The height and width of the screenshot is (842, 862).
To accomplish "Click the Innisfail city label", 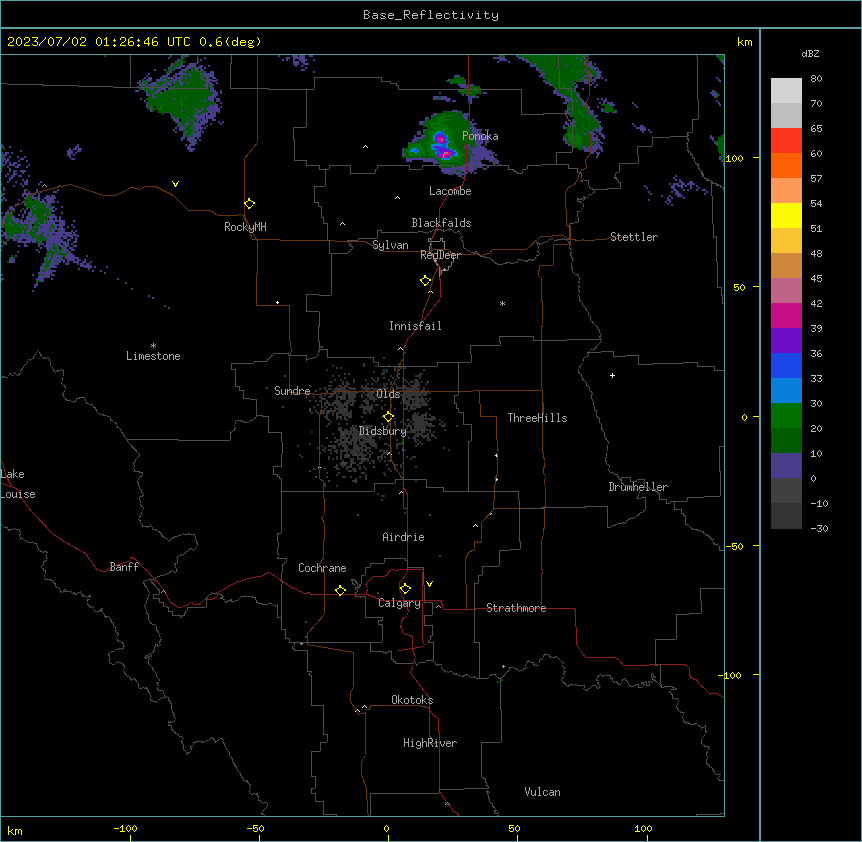I will coord(415,326).
